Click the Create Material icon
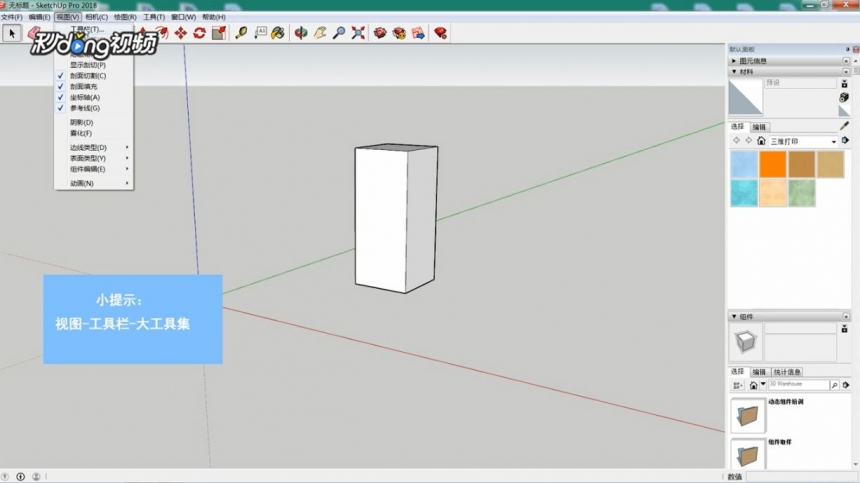 click(844, 97)
